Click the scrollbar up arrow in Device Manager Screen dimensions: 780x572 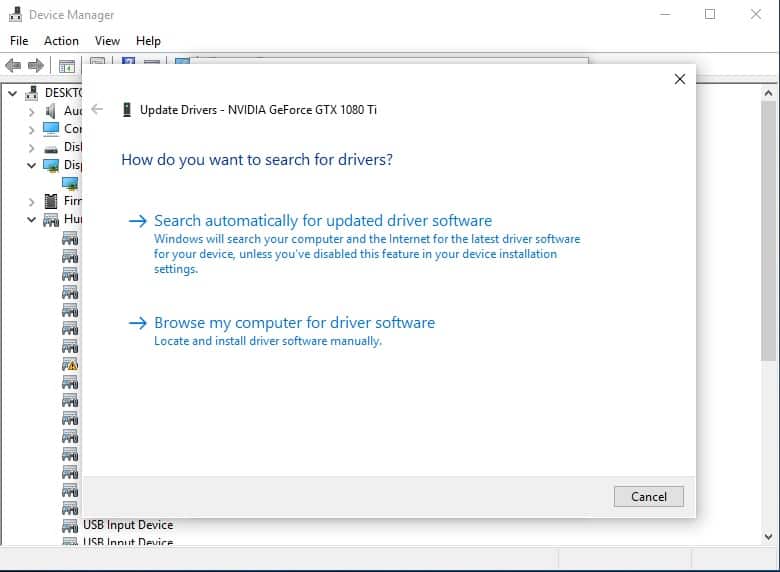click(x=769, y=93)
